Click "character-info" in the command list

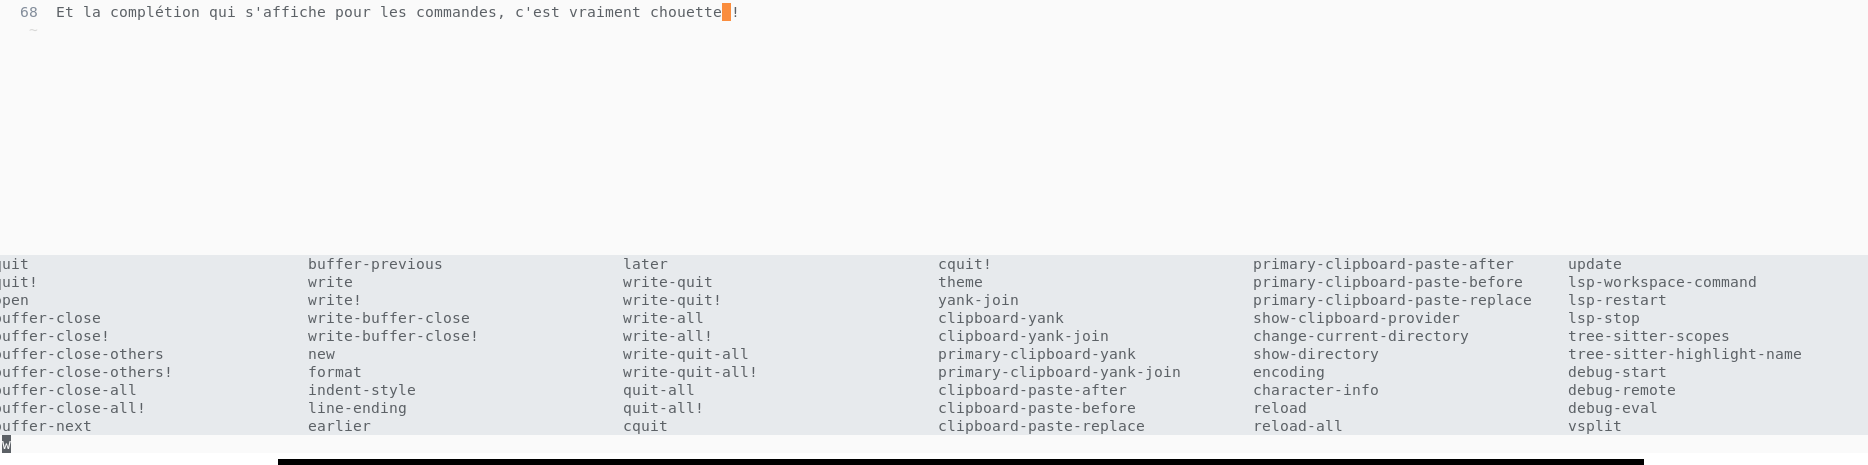click(1316, 390)
